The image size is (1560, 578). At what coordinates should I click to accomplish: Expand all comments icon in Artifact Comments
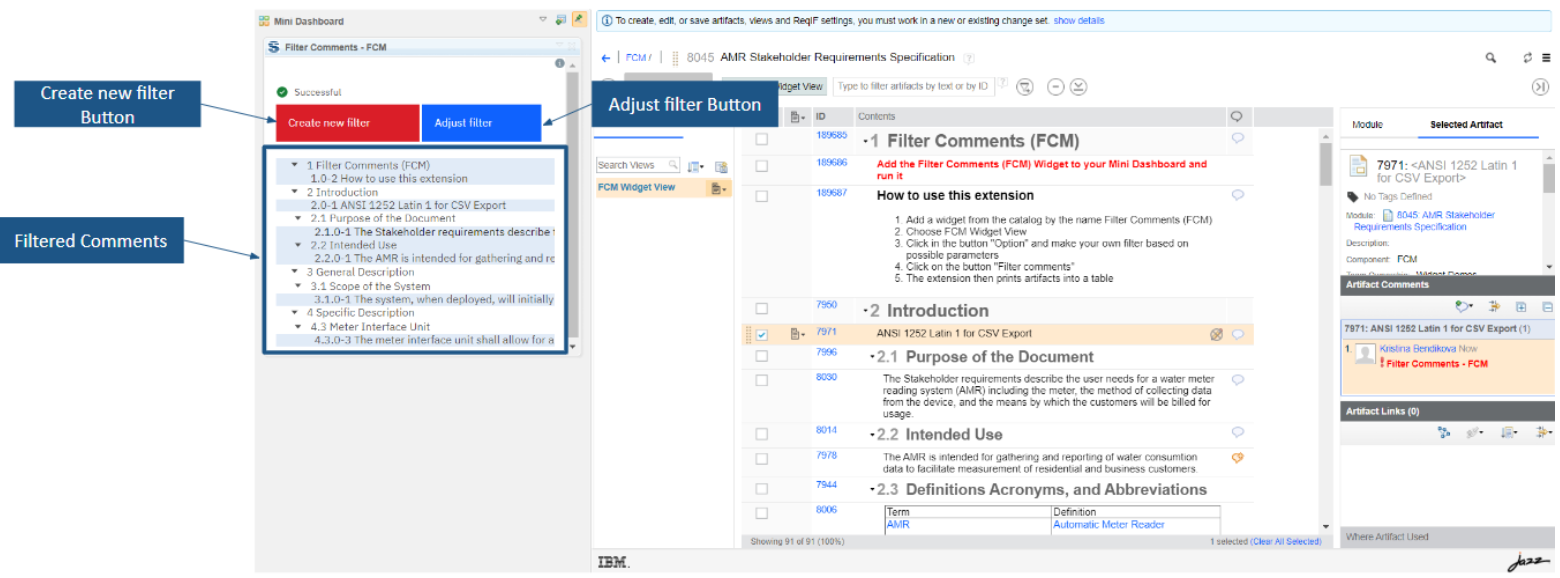1521,308
